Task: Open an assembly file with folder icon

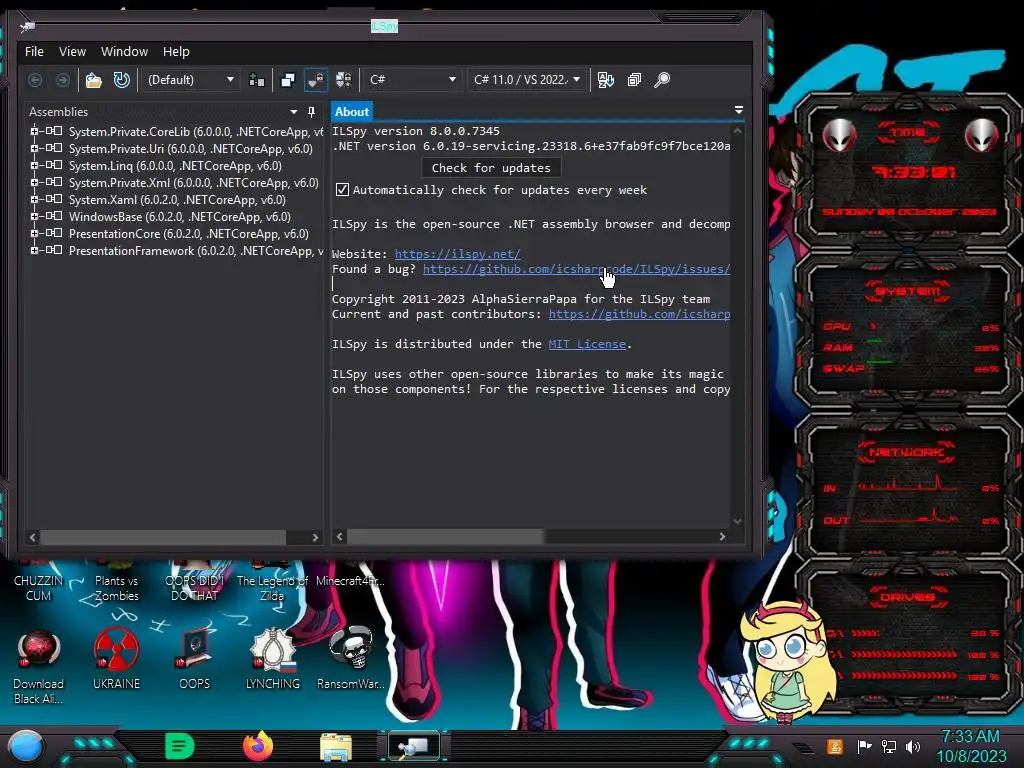Action: (x=94, y=80)
